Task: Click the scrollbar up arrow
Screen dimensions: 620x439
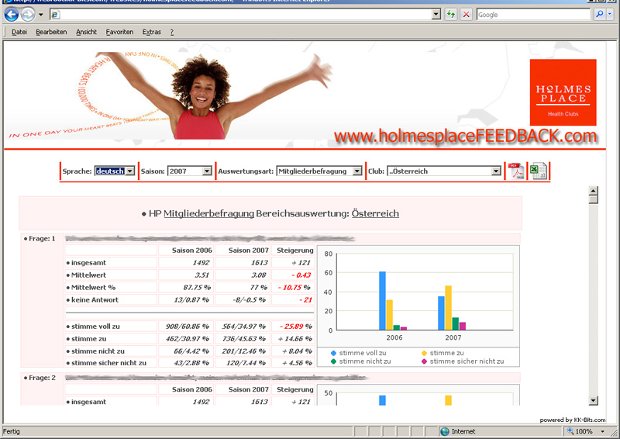Action: tap(593, 191)
